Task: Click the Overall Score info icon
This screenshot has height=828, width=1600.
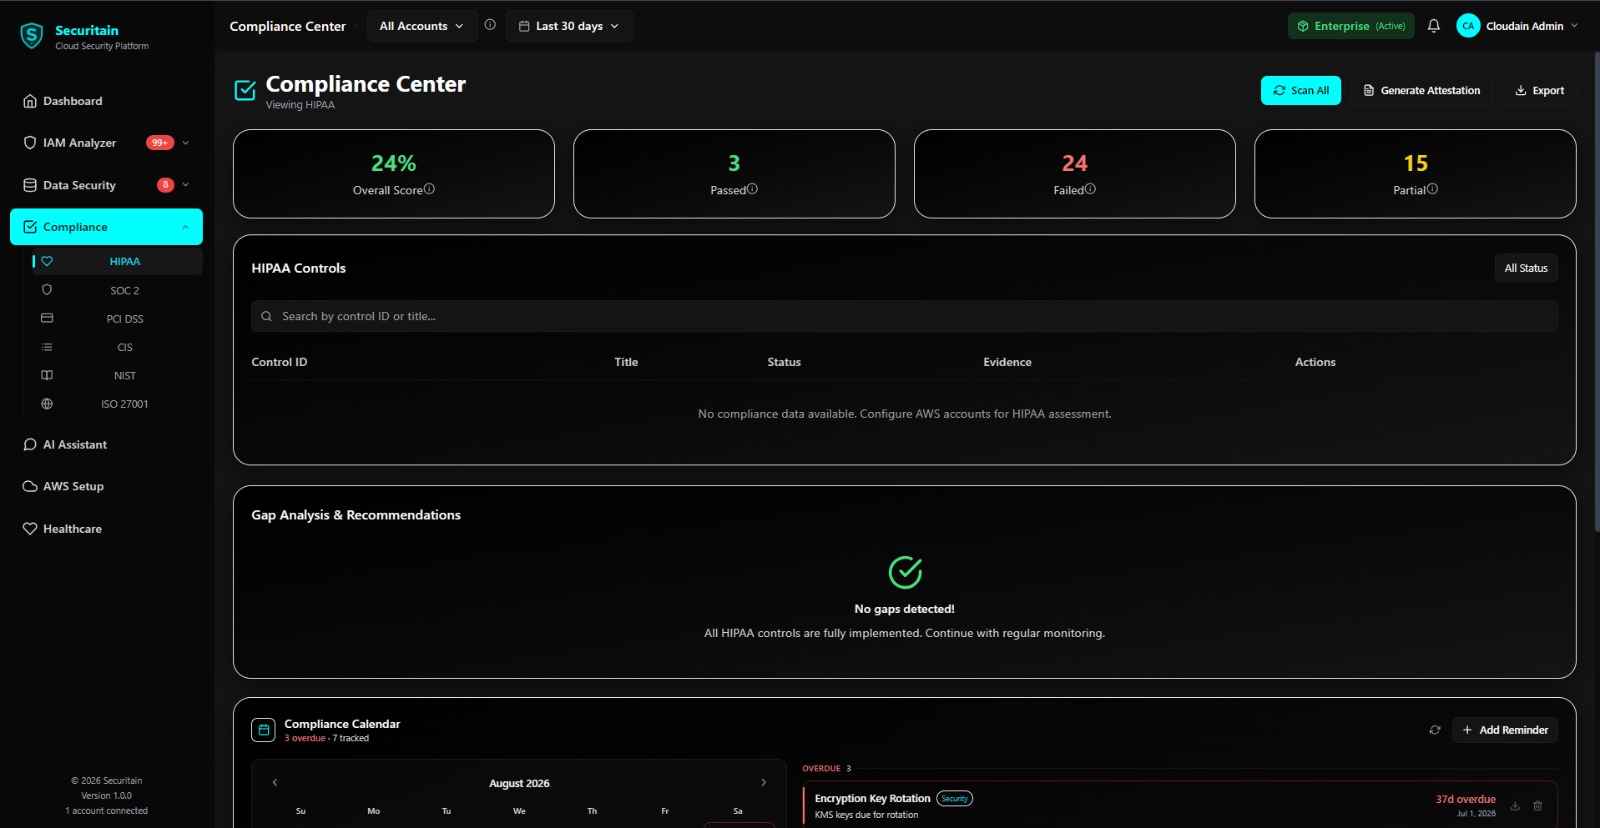Action: (429, 189)
